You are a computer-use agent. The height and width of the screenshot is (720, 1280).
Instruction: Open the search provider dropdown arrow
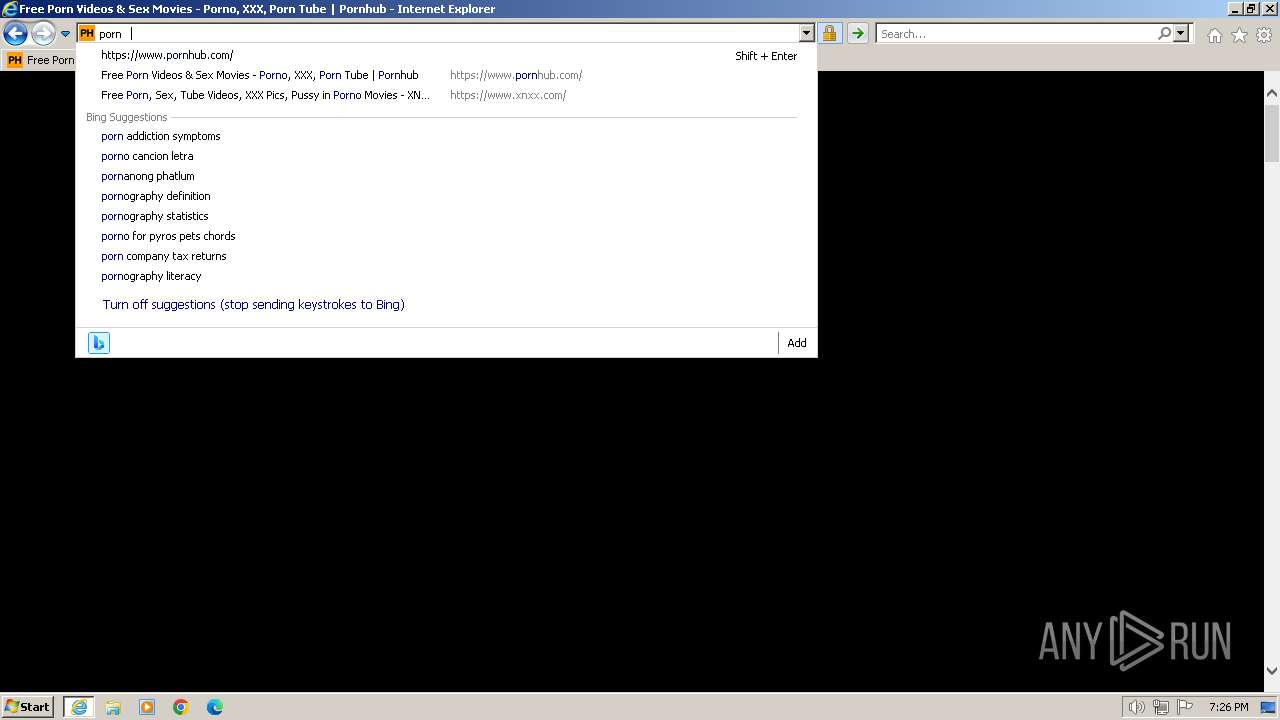point(1181,34)
